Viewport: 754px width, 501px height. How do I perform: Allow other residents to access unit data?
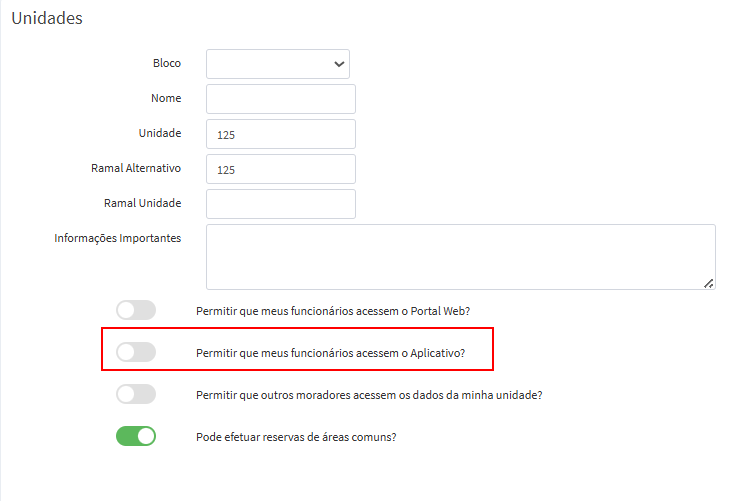[136, 394]
